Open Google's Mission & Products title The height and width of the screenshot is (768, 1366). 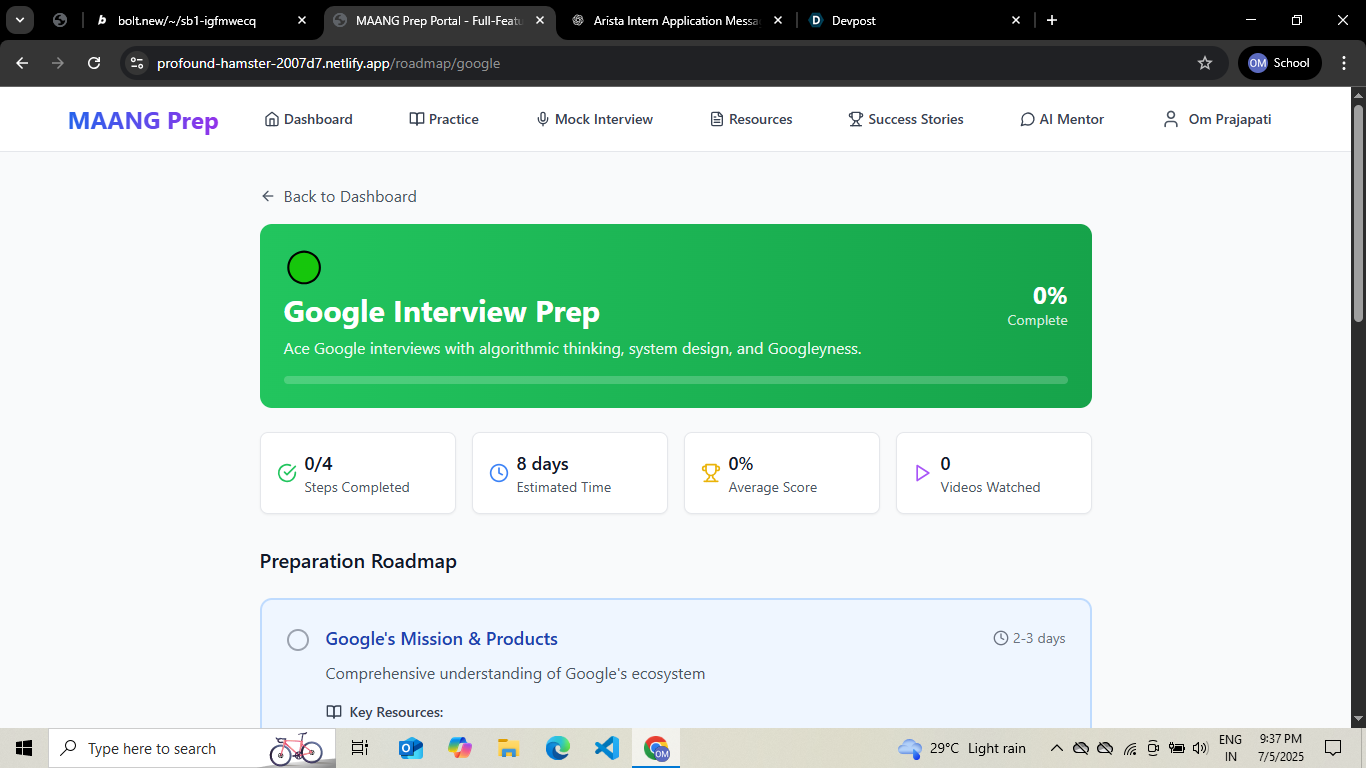pos(442,639)
